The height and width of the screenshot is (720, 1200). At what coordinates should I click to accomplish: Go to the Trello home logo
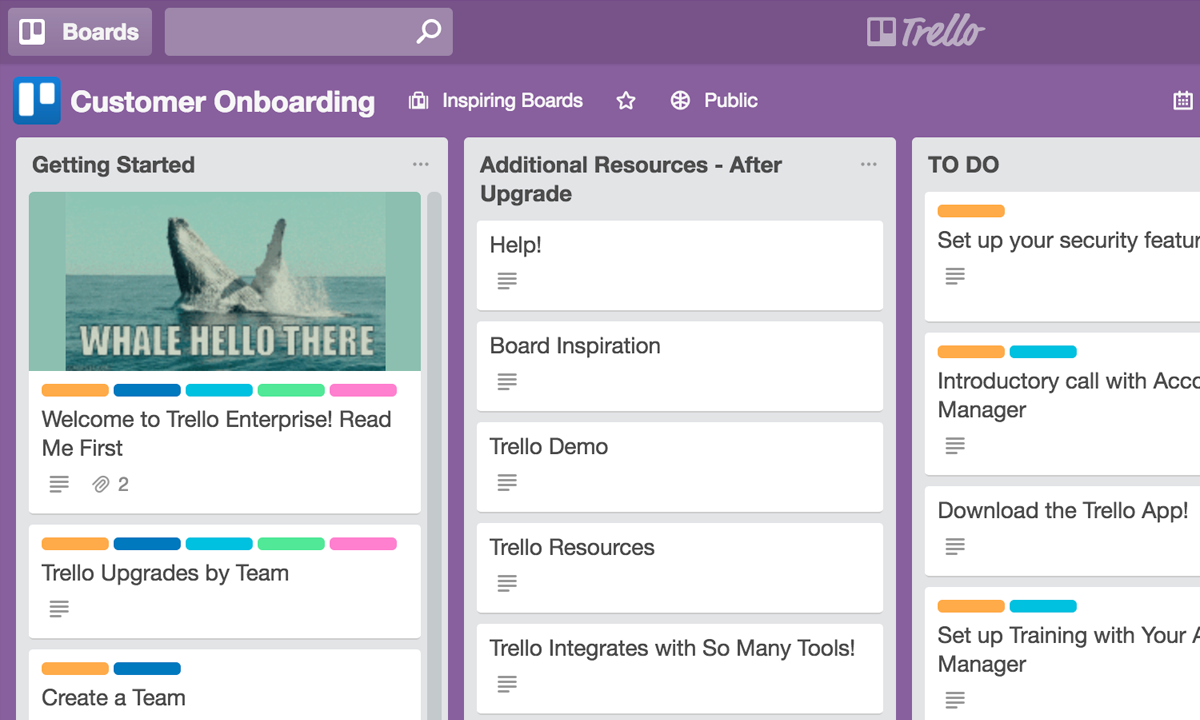926,32
